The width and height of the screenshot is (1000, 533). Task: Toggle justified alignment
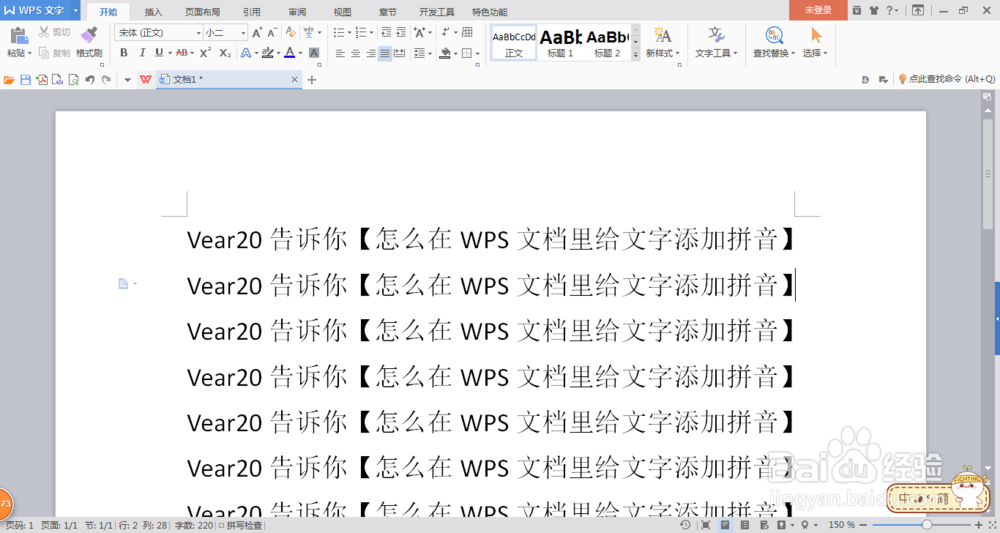(385, 54)
